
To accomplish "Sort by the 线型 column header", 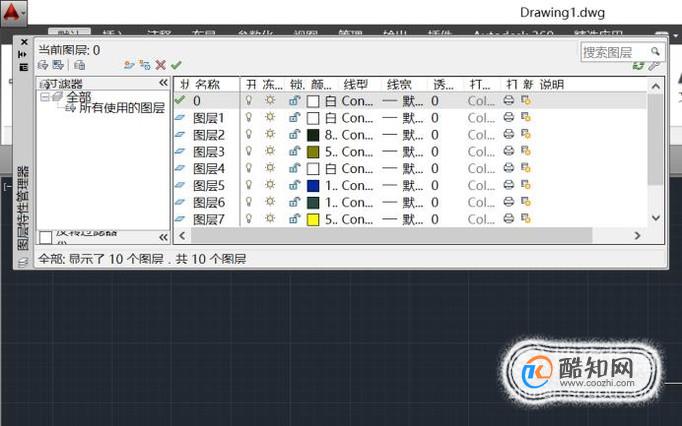I will pyautogui.click(x=355, y=84).
